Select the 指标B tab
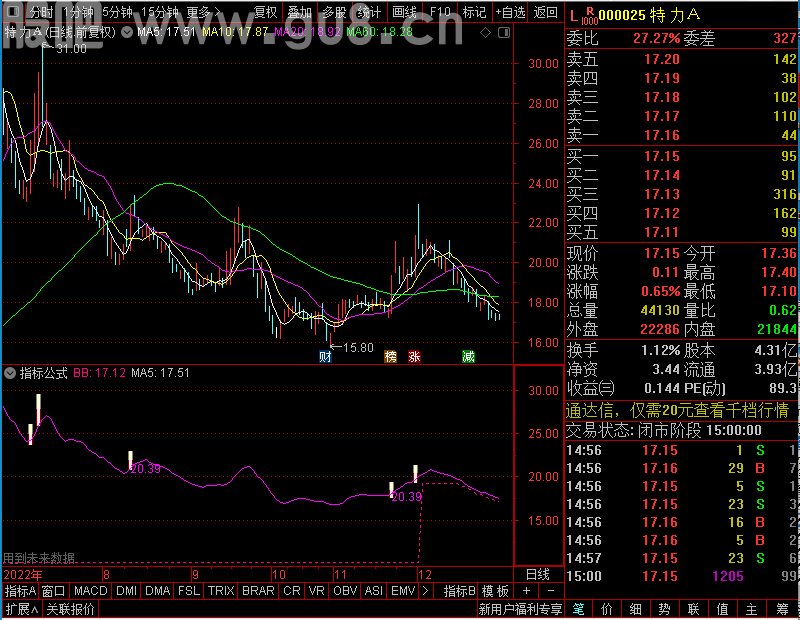Screen dimensions: 800x620 click(x=460, y=591)
